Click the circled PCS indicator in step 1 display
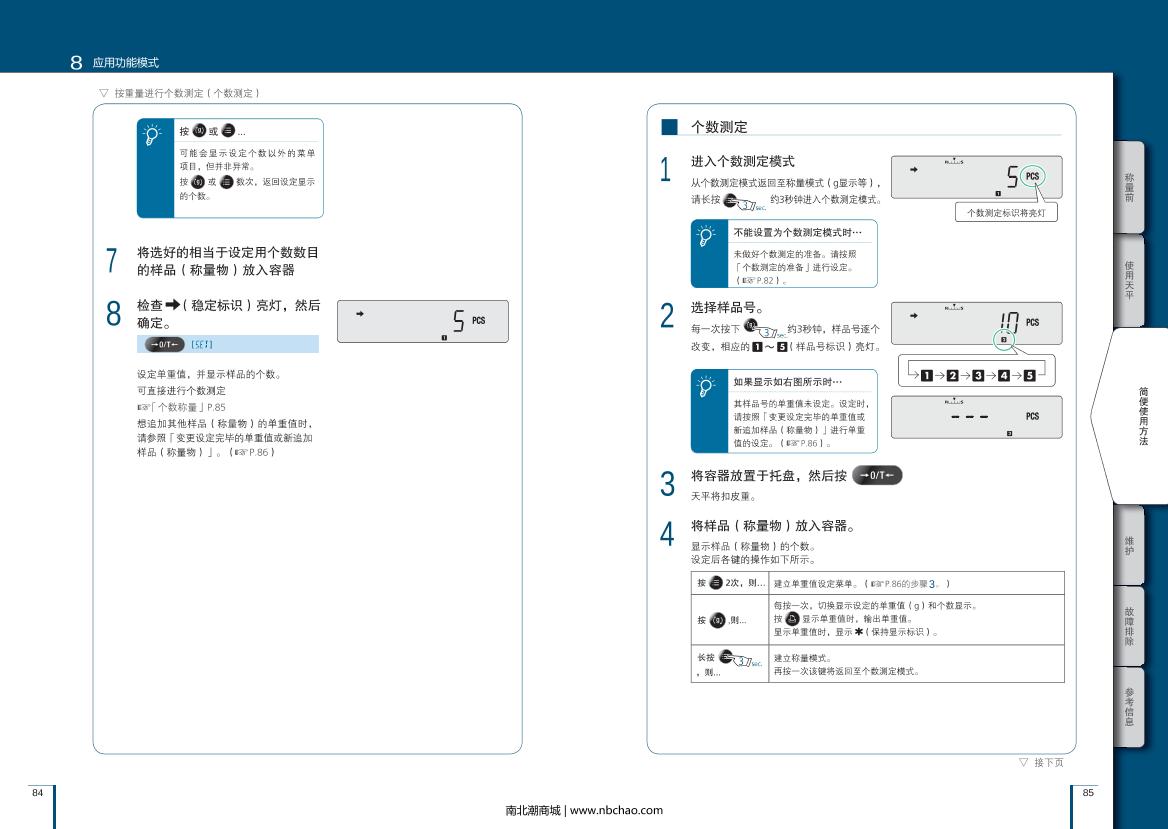Image resolution: width=1168 pixels, height=829 pixels. tap(1032, 176)
